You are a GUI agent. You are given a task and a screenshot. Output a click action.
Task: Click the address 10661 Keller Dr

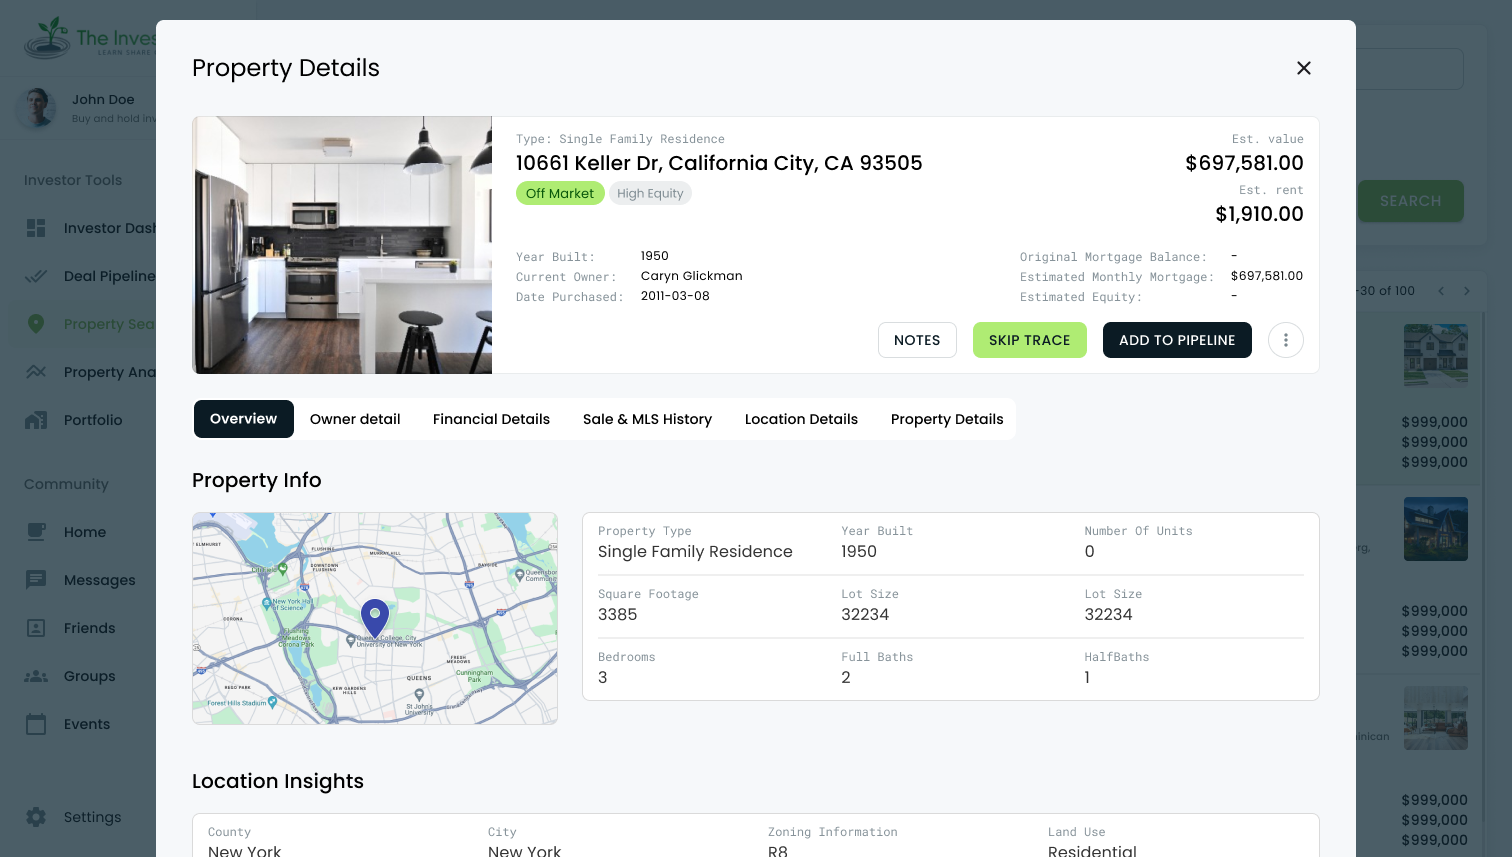(719, 163)
